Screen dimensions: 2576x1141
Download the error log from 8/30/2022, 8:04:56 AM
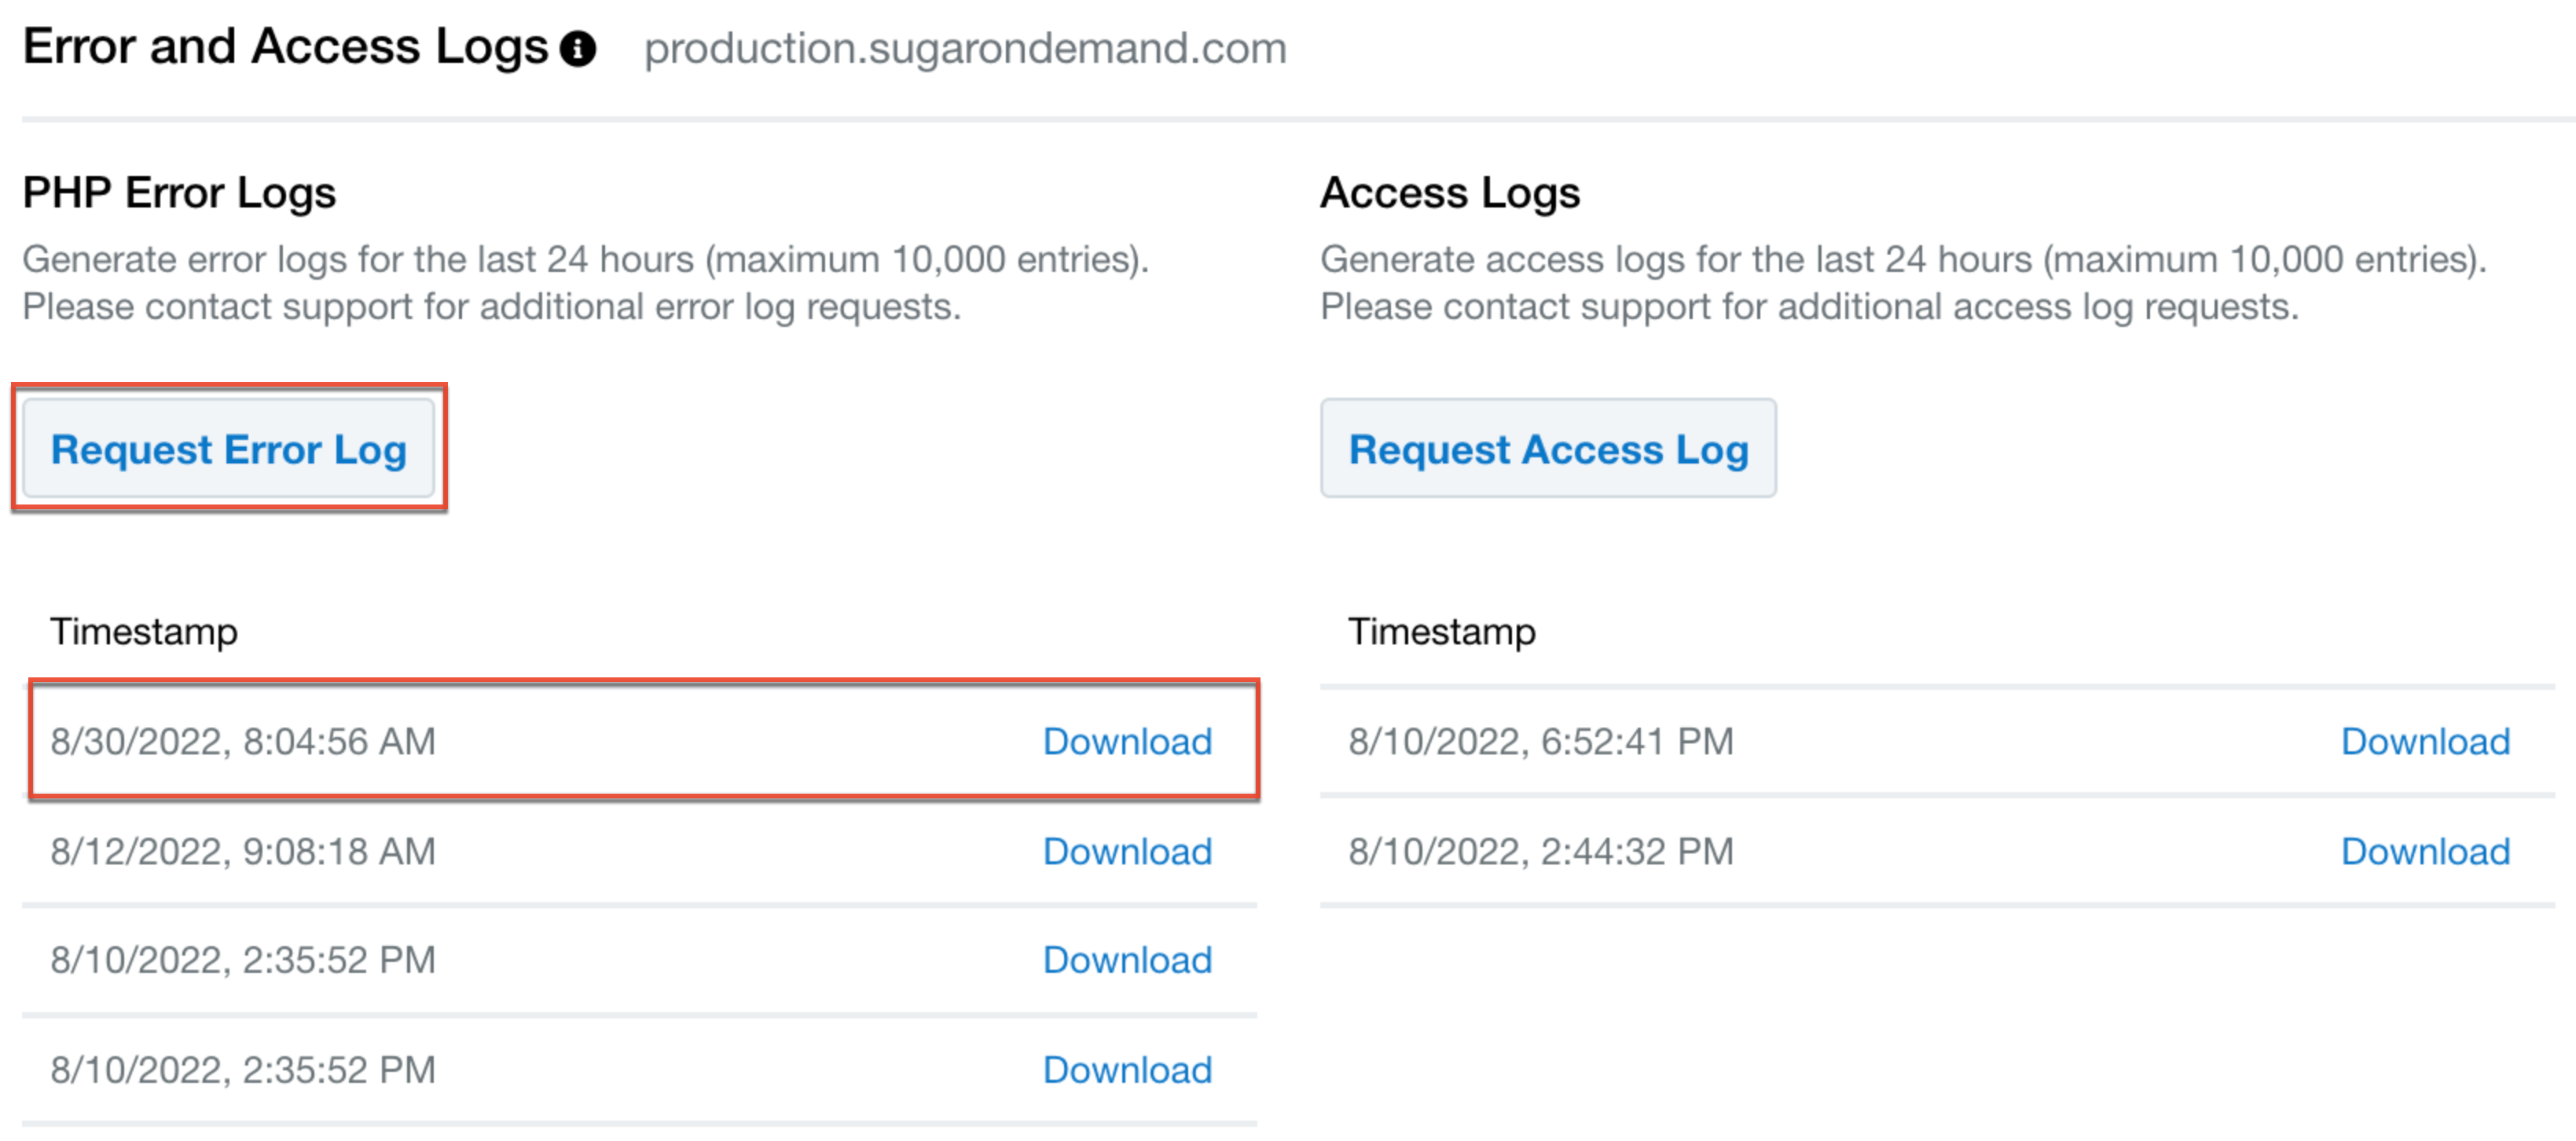(x=1127, y=741)
